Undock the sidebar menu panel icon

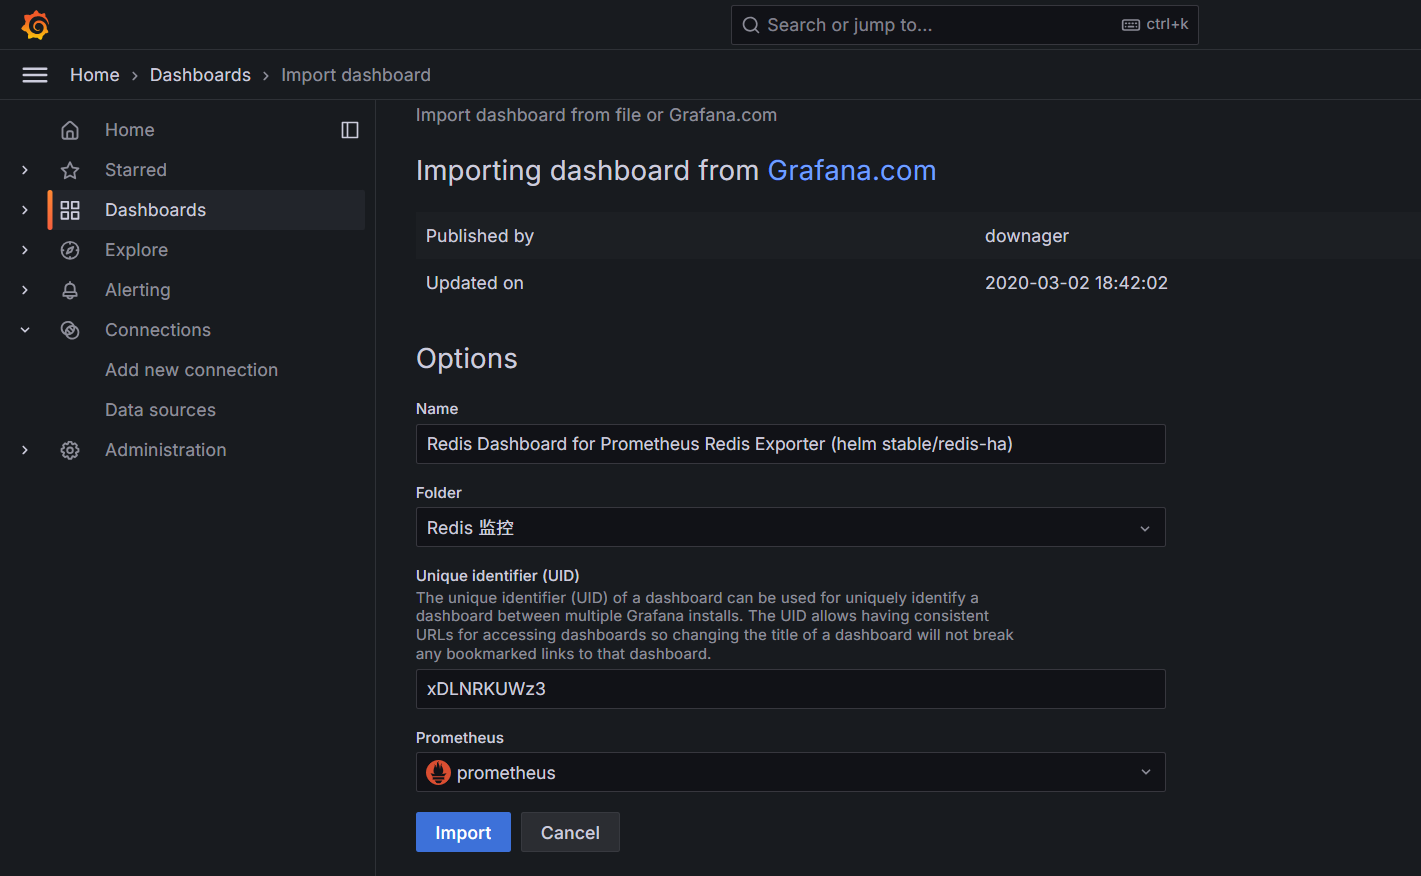[350, 130]
